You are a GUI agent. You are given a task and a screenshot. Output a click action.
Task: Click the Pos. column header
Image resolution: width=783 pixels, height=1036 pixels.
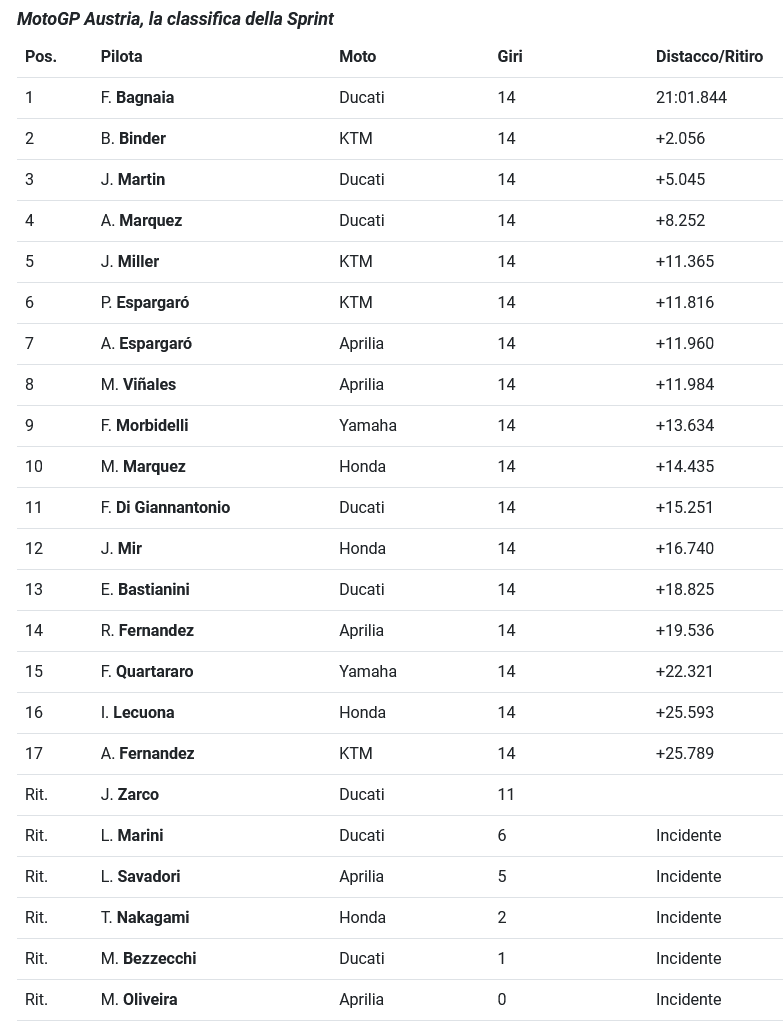pyautogui.click(x=41, y=57)
